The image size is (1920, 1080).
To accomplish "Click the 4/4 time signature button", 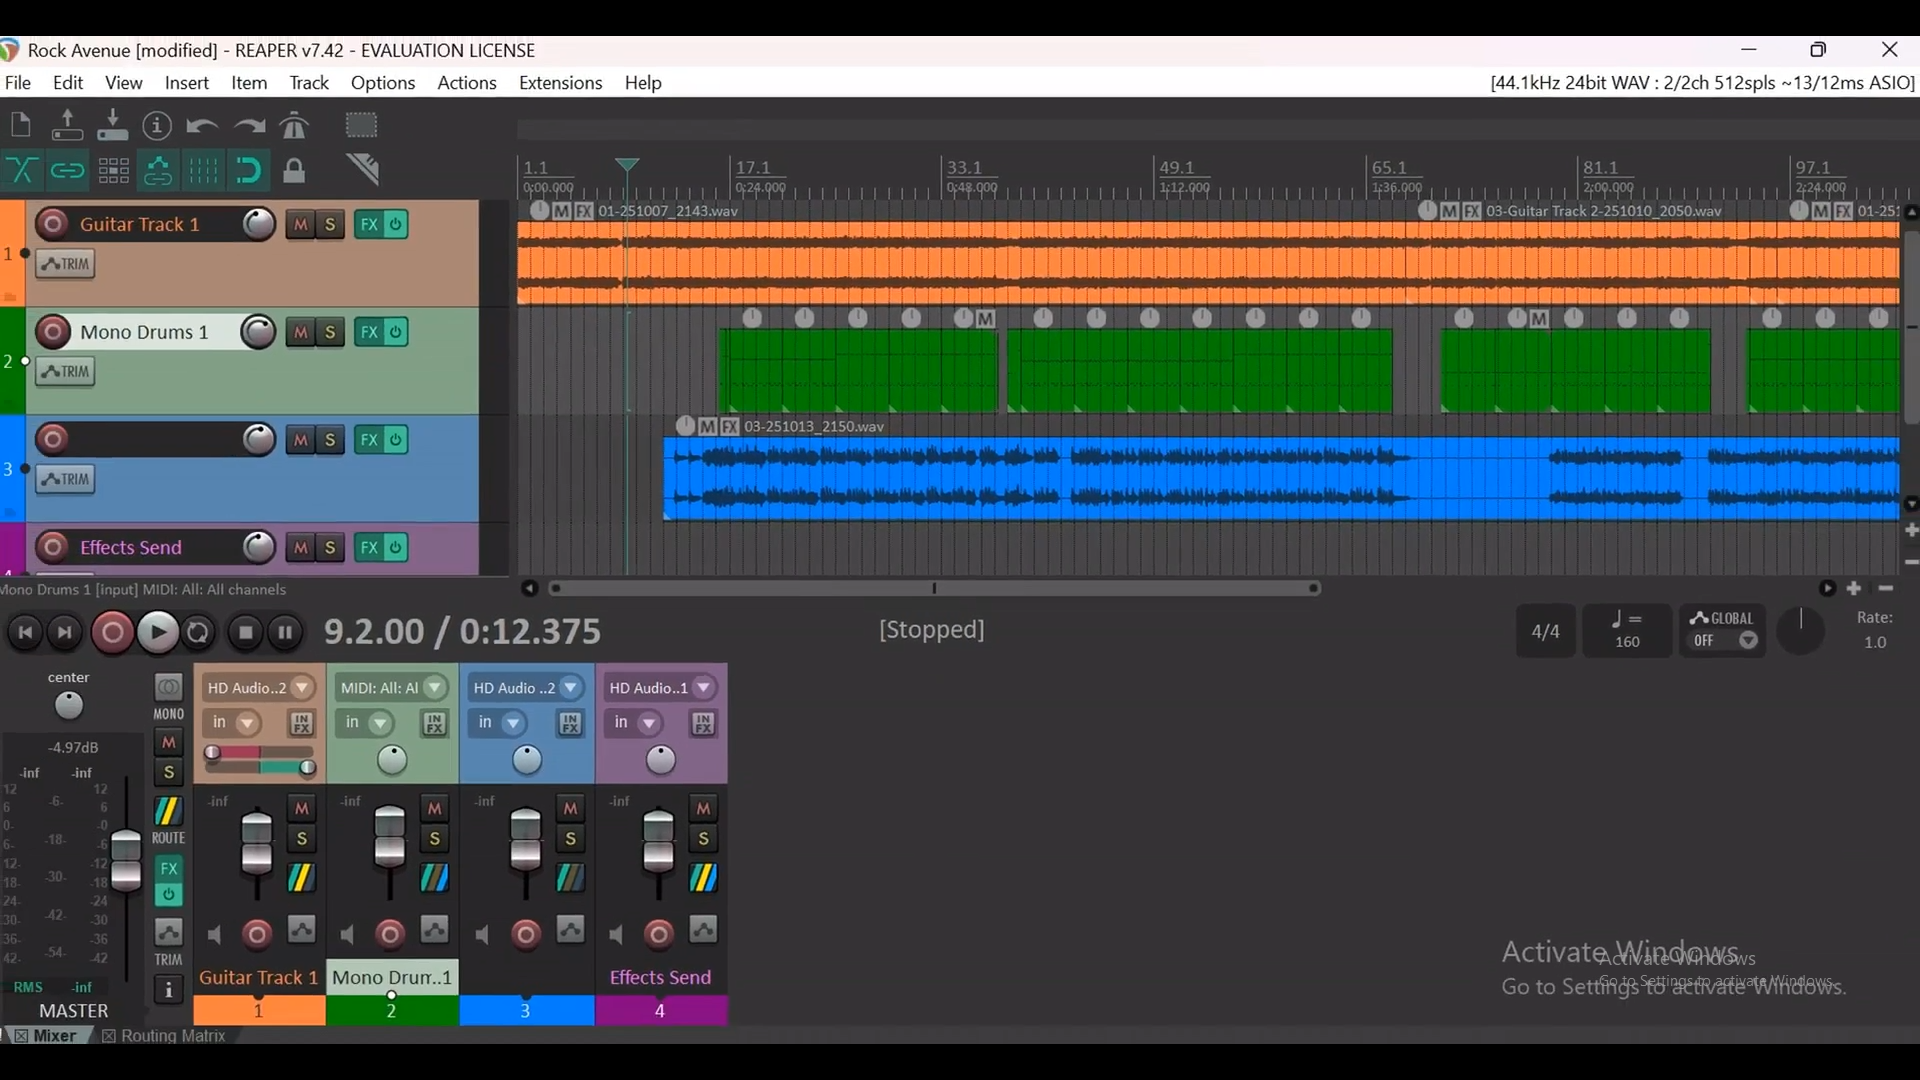I will tap(1545, 631).
